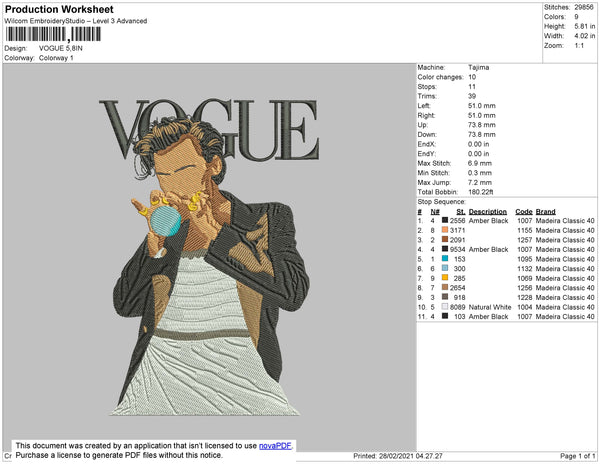Click the embroidered VOGUE design preview

(209, 257)
